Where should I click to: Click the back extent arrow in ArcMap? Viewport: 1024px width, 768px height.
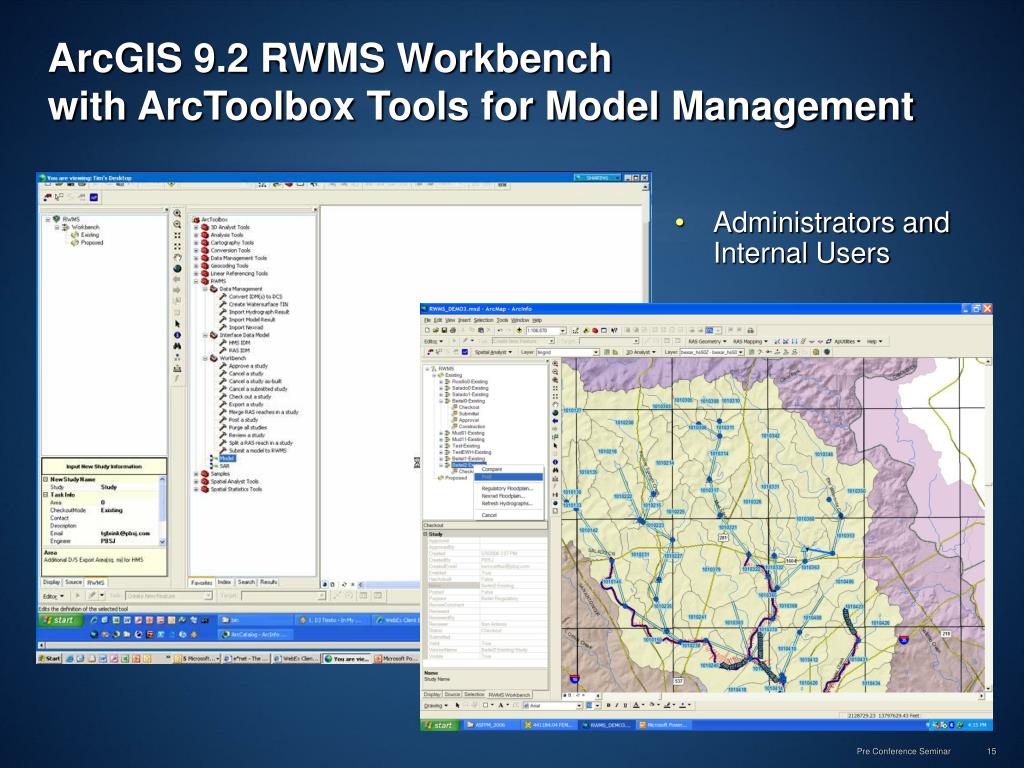(555, 421)
